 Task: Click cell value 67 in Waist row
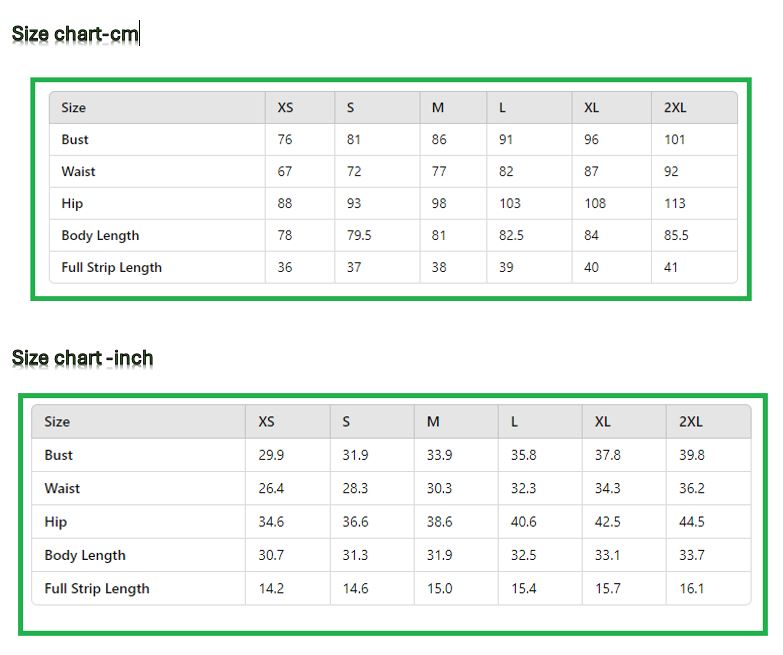click(x=285, y=172)
